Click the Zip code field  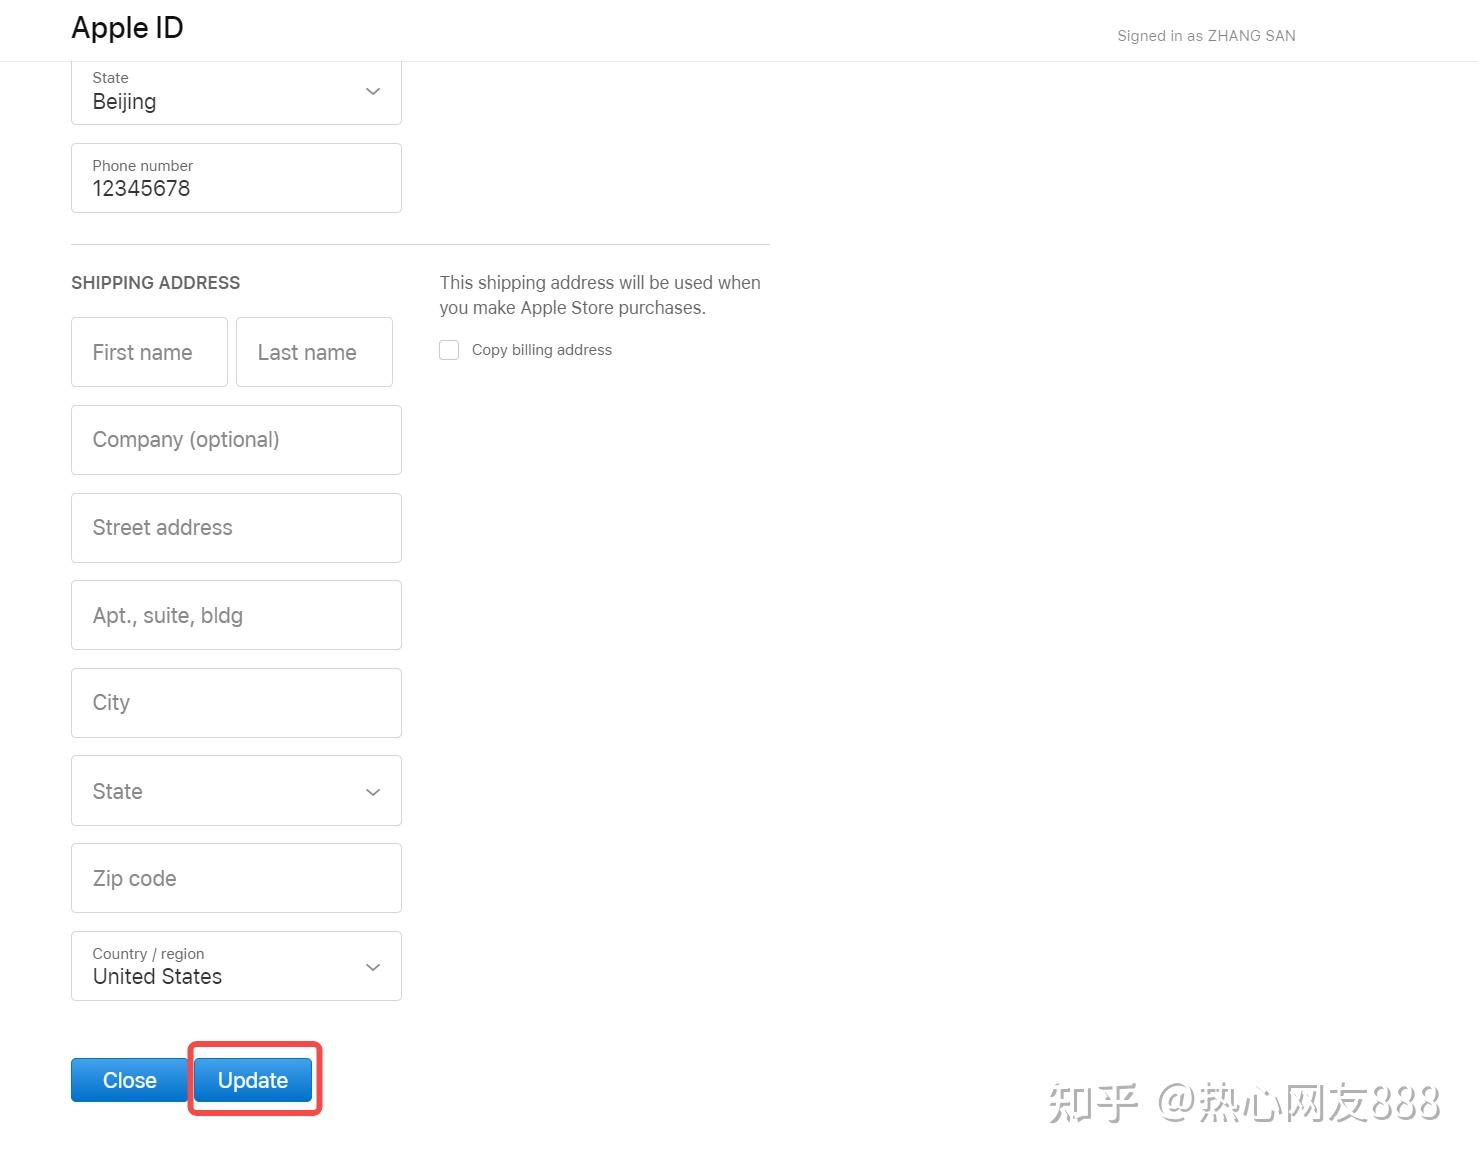pos(236,878)
